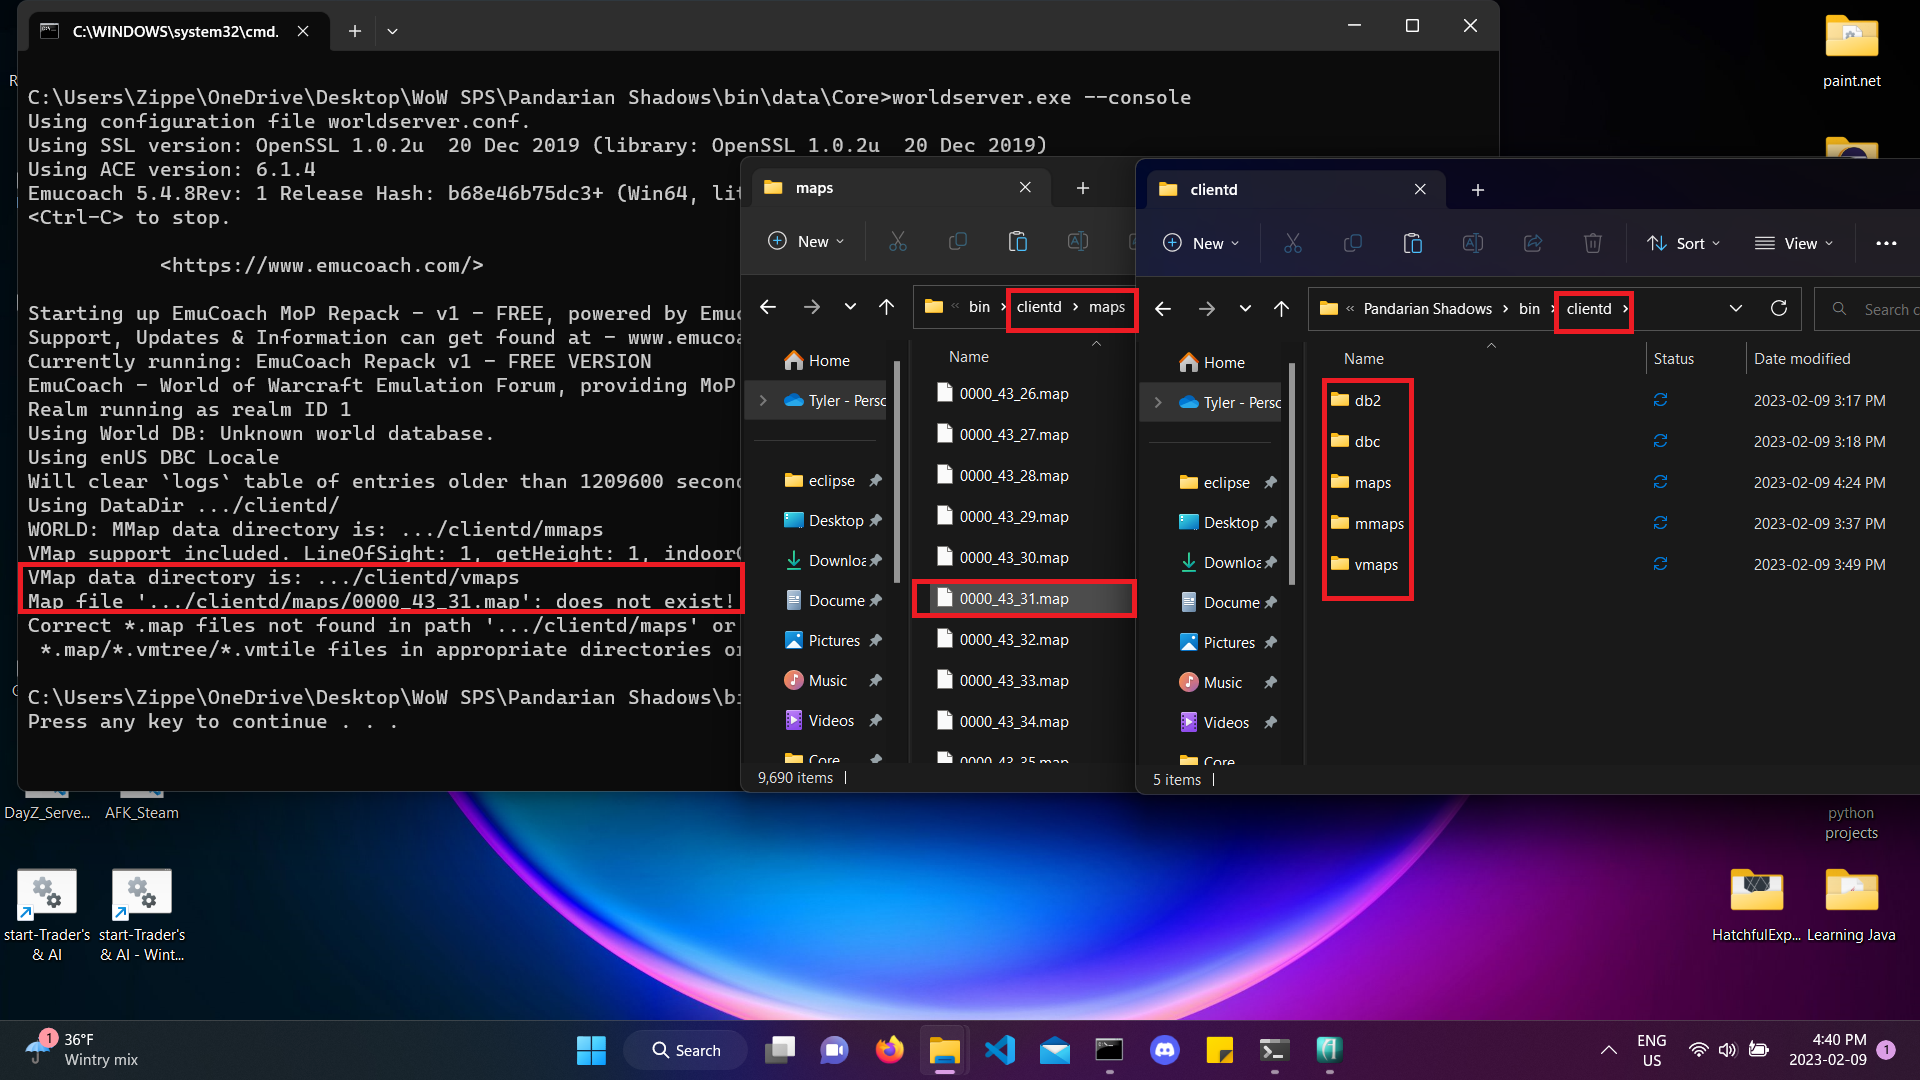The height and width of the screenshot is (1080, 1920).
Task: Click the Status column header
Action: pos(1674,358)
